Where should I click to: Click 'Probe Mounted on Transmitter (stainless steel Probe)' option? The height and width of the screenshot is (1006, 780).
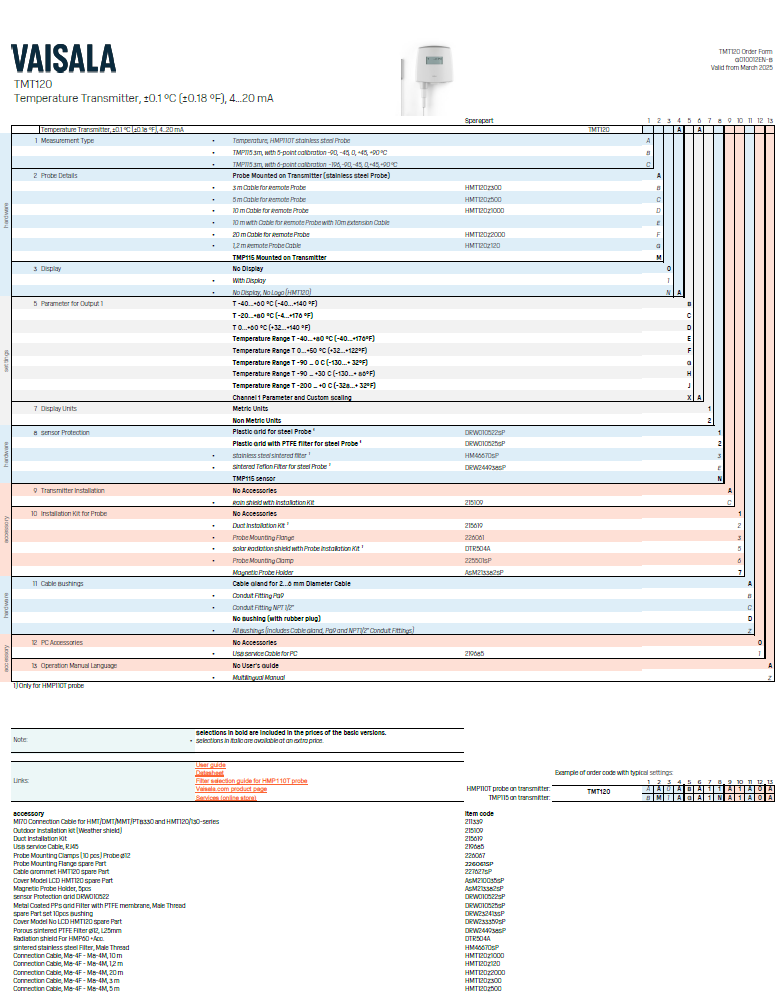pyautogui.click(x=311, y=175)
